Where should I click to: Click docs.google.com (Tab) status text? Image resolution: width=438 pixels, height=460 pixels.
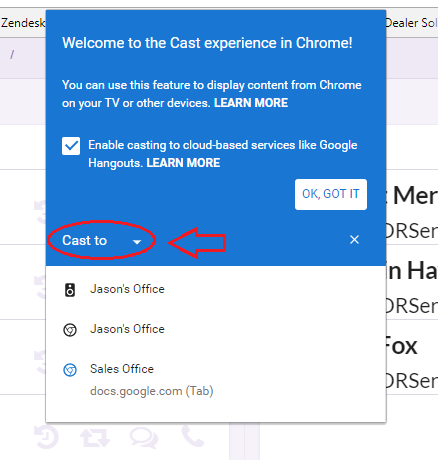[152, 391]
